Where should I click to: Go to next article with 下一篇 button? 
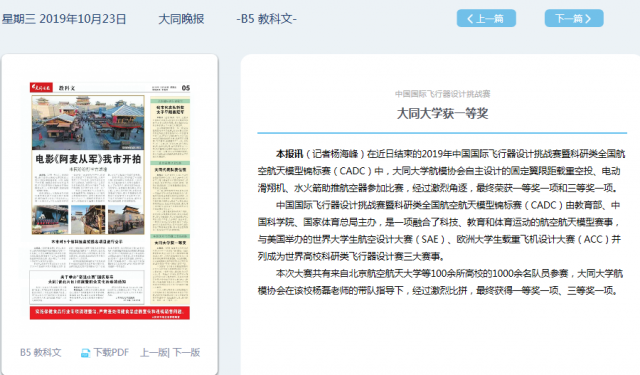click(x=574, y=18)
